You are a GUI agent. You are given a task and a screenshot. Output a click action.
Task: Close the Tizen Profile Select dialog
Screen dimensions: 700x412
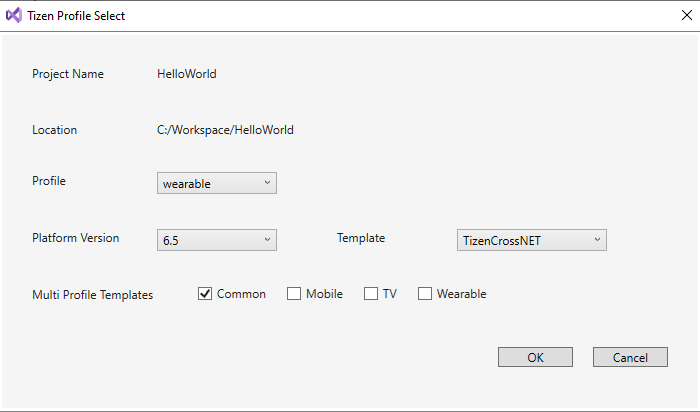coord(685,16)
